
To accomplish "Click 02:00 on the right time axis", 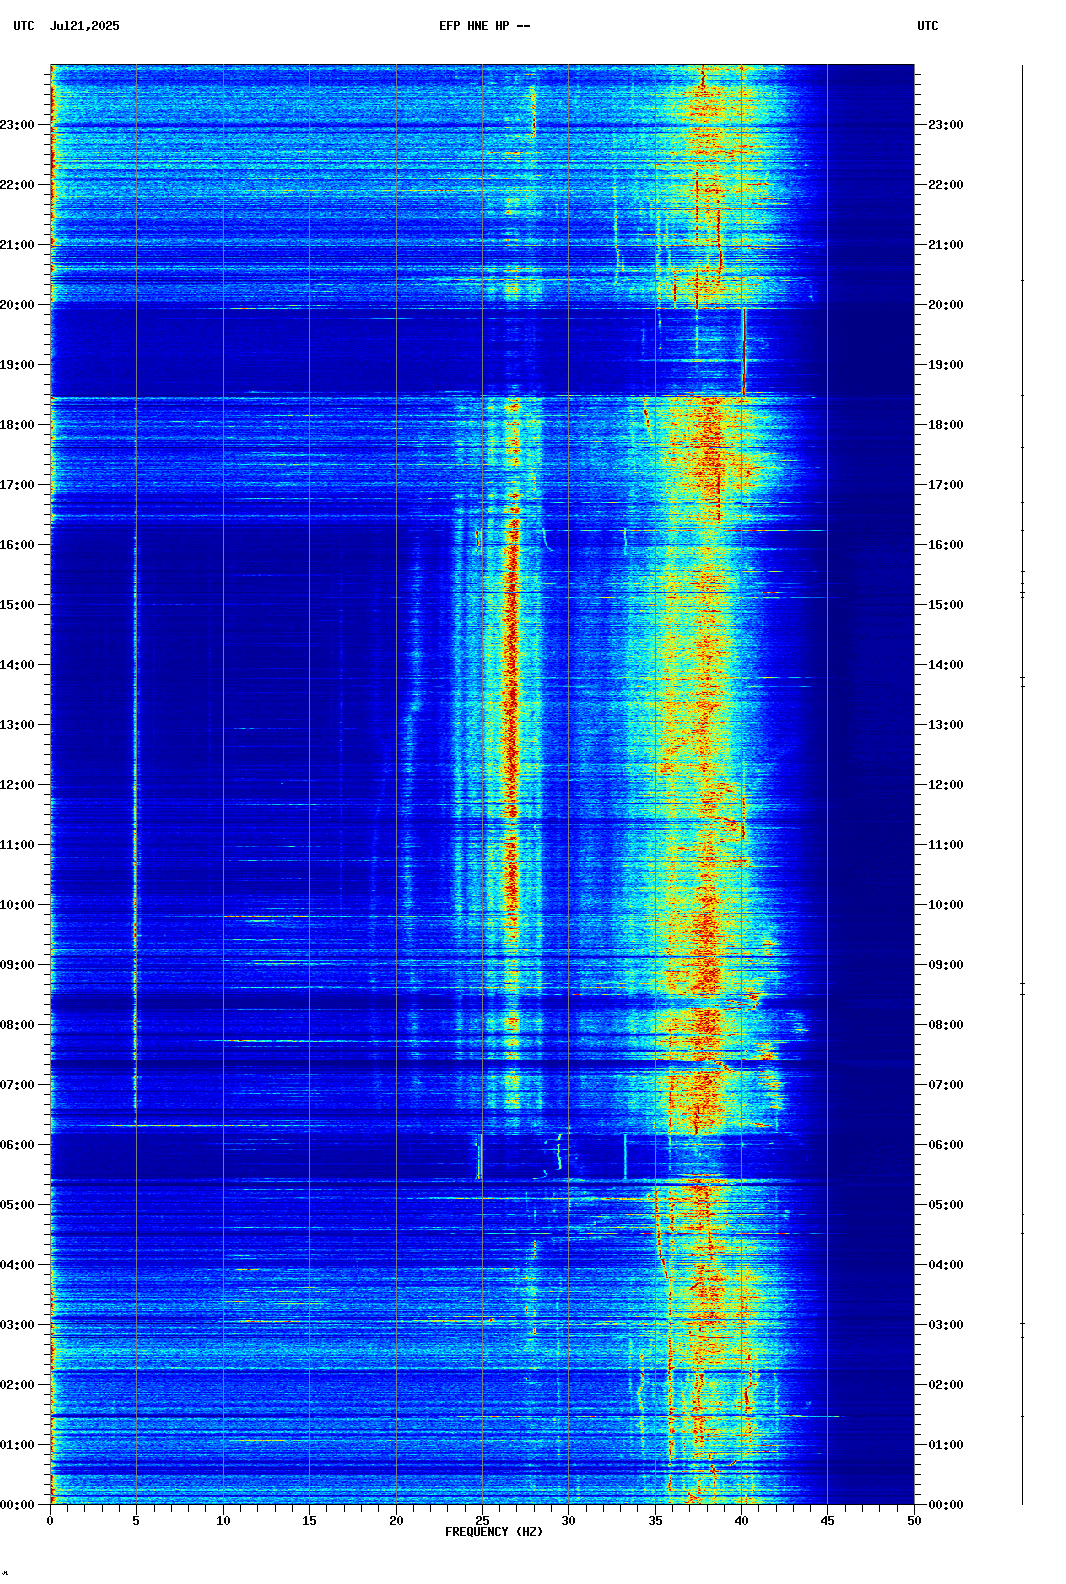I will click(946, 1385).
